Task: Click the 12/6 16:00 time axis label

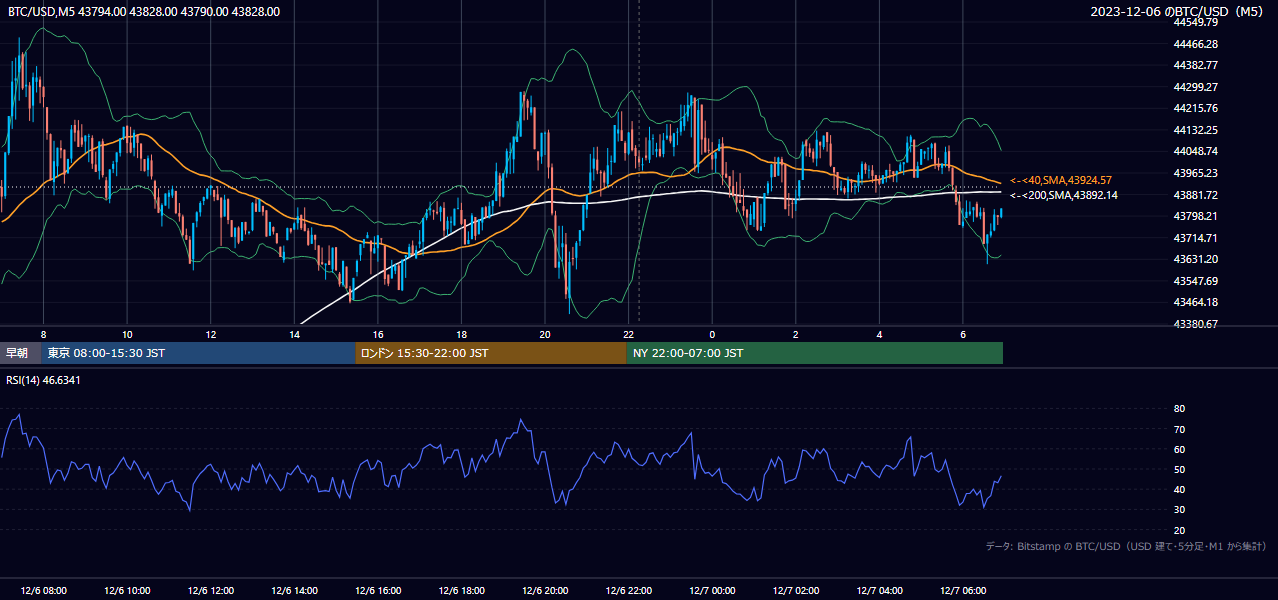Action: pyautogui.click(x=377, y=591)
